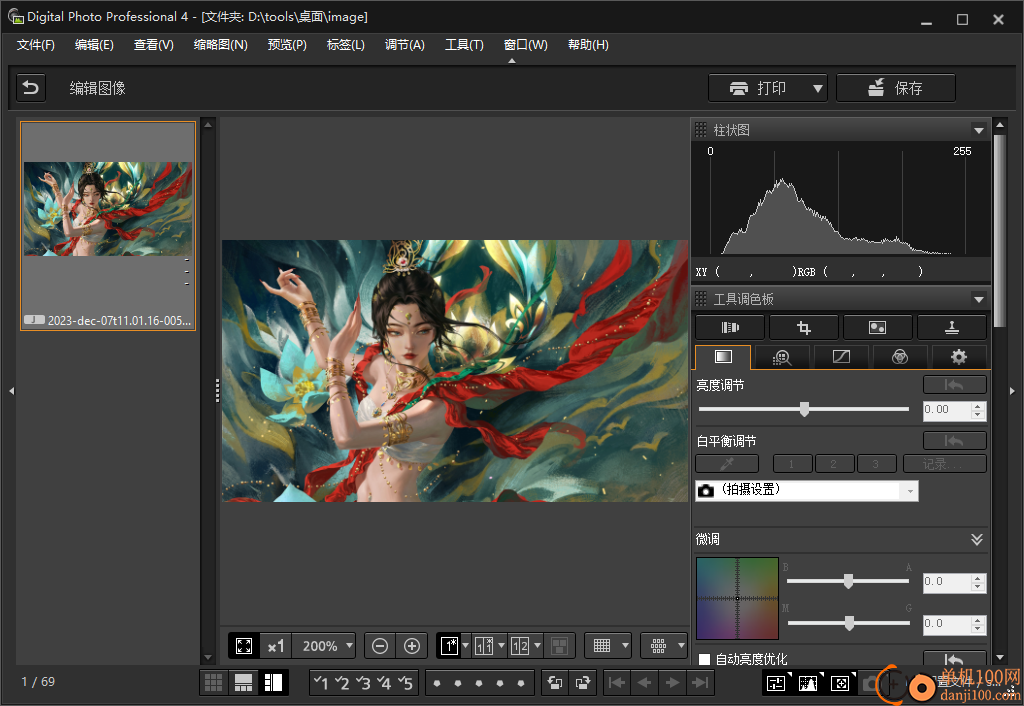The image size is (1024, 706).
Task: Open the print options dropdown arrow
Action: tap(818, 88)
